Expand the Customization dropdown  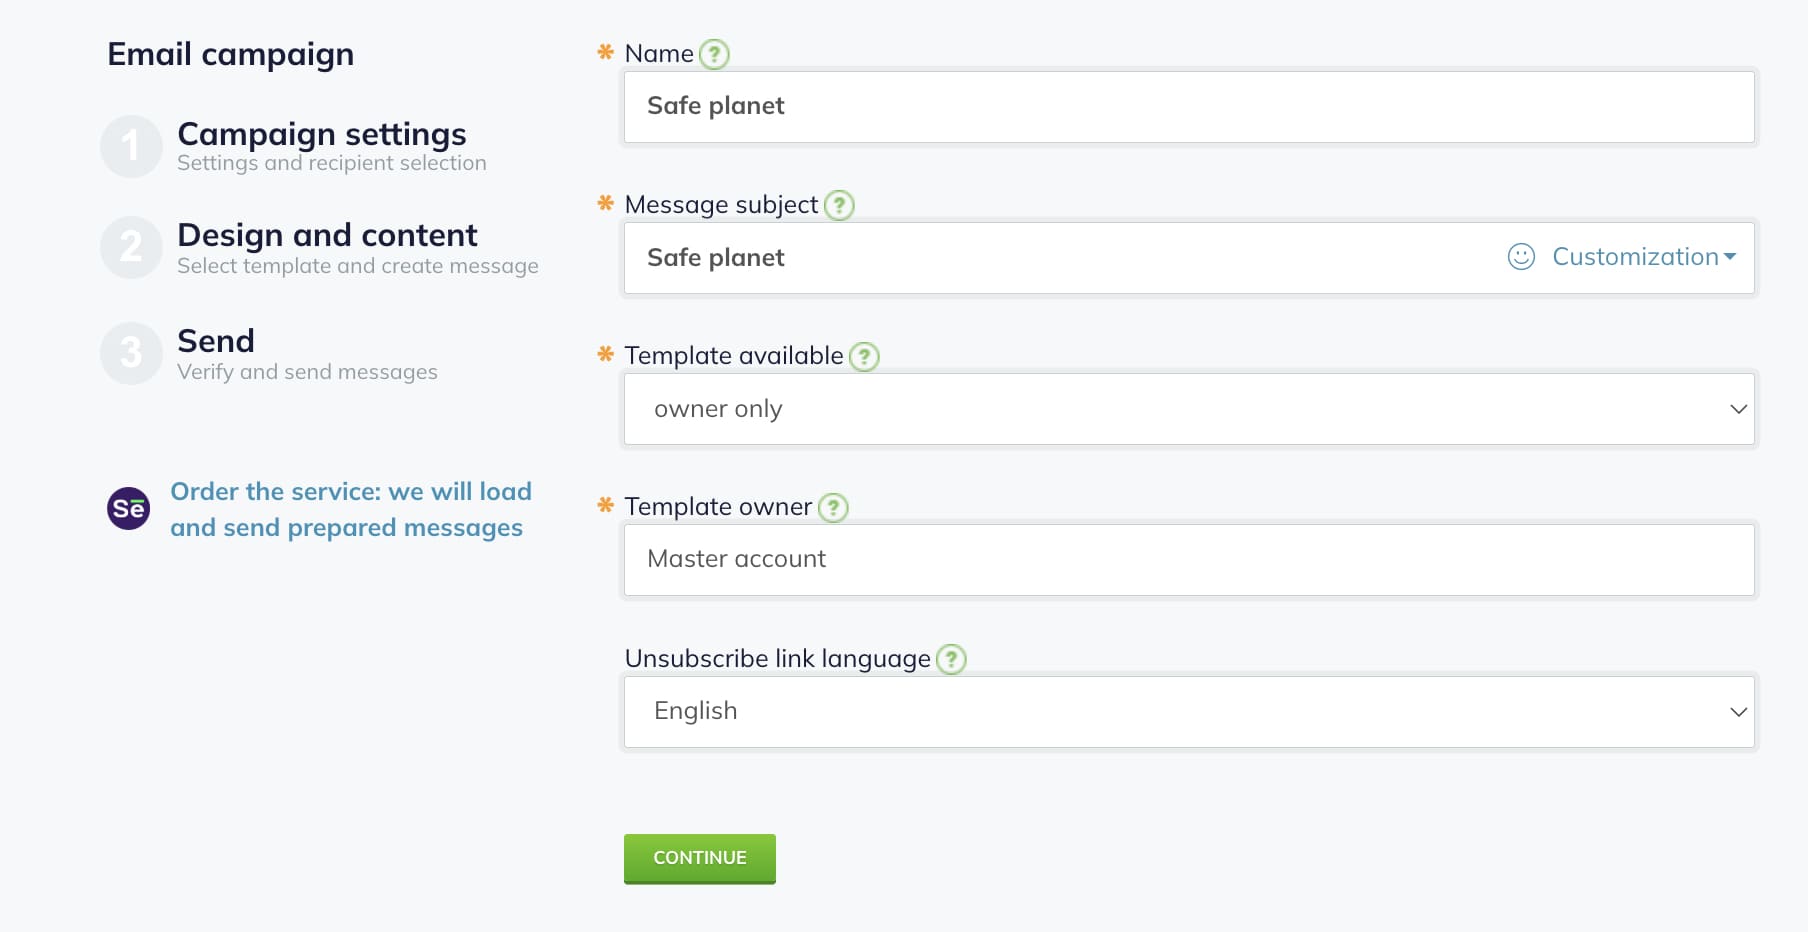(1644, 257)
